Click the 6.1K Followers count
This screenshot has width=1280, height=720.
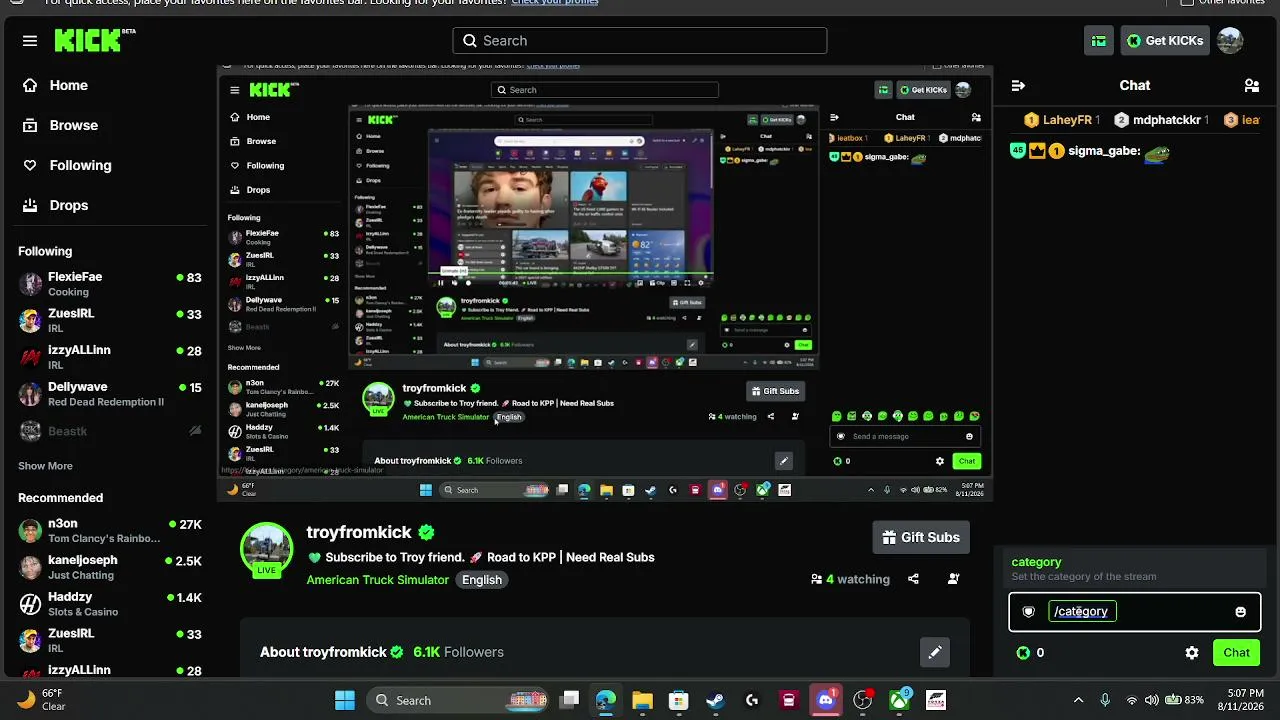[458, 652]
